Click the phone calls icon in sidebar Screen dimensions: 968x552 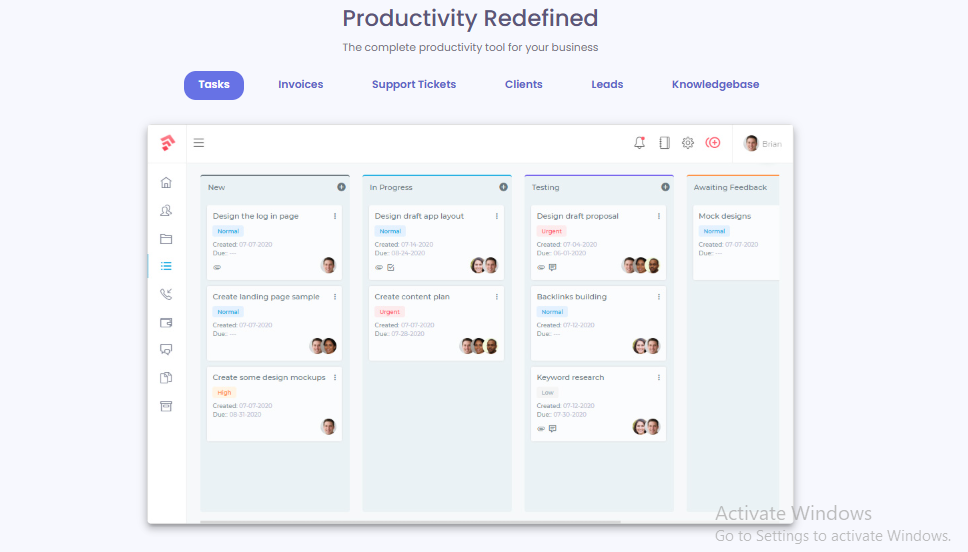click(166, 294)
